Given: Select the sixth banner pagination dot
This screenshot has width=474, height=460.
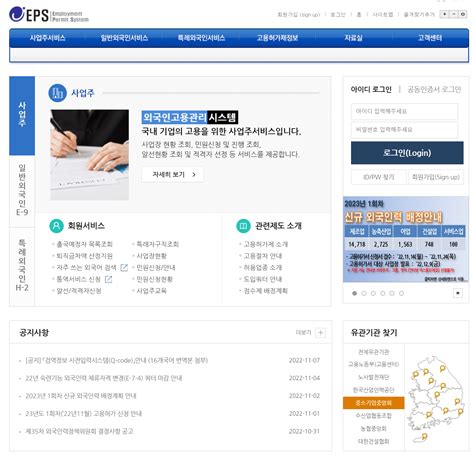Looking at the screenshot, I should [x=401, y=293].
